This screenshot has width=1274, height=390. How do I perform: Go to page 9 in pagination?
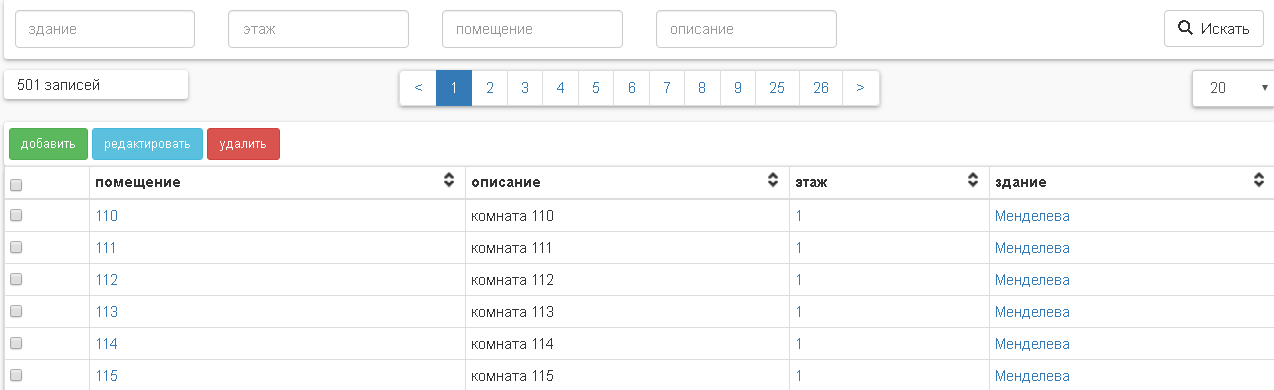coord(738,88)
